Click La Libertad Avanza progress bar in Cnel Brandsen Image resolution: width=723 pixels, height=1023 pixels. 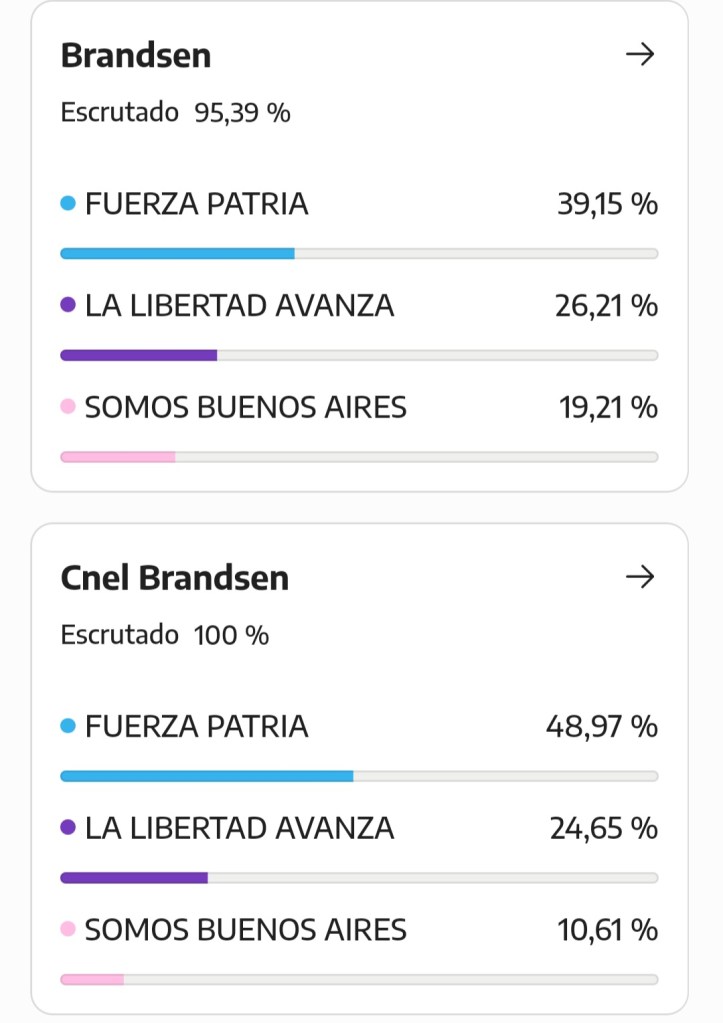click(359, 878)
